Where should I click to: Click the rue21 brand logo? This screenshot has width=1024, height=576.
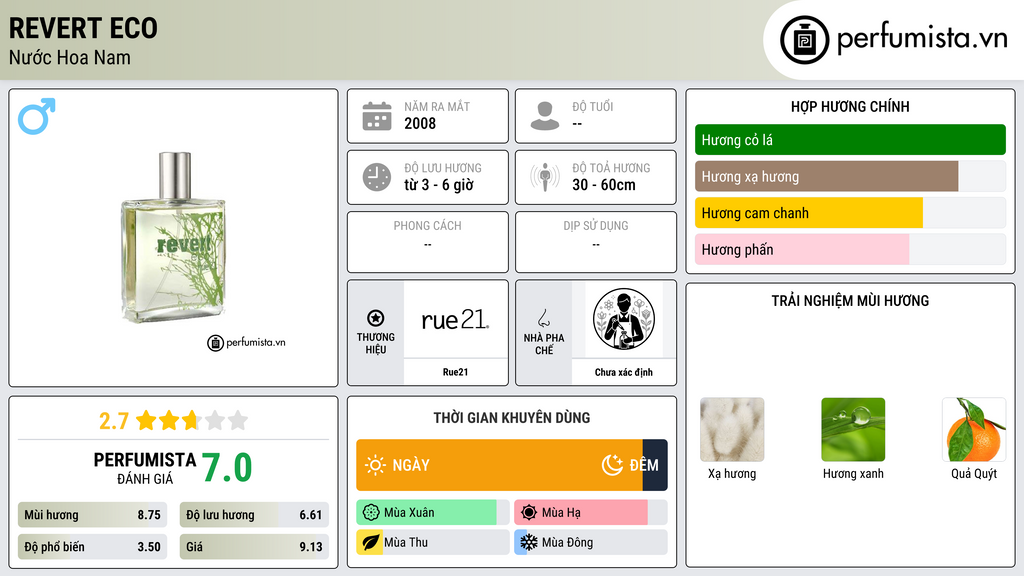[455, 319]
